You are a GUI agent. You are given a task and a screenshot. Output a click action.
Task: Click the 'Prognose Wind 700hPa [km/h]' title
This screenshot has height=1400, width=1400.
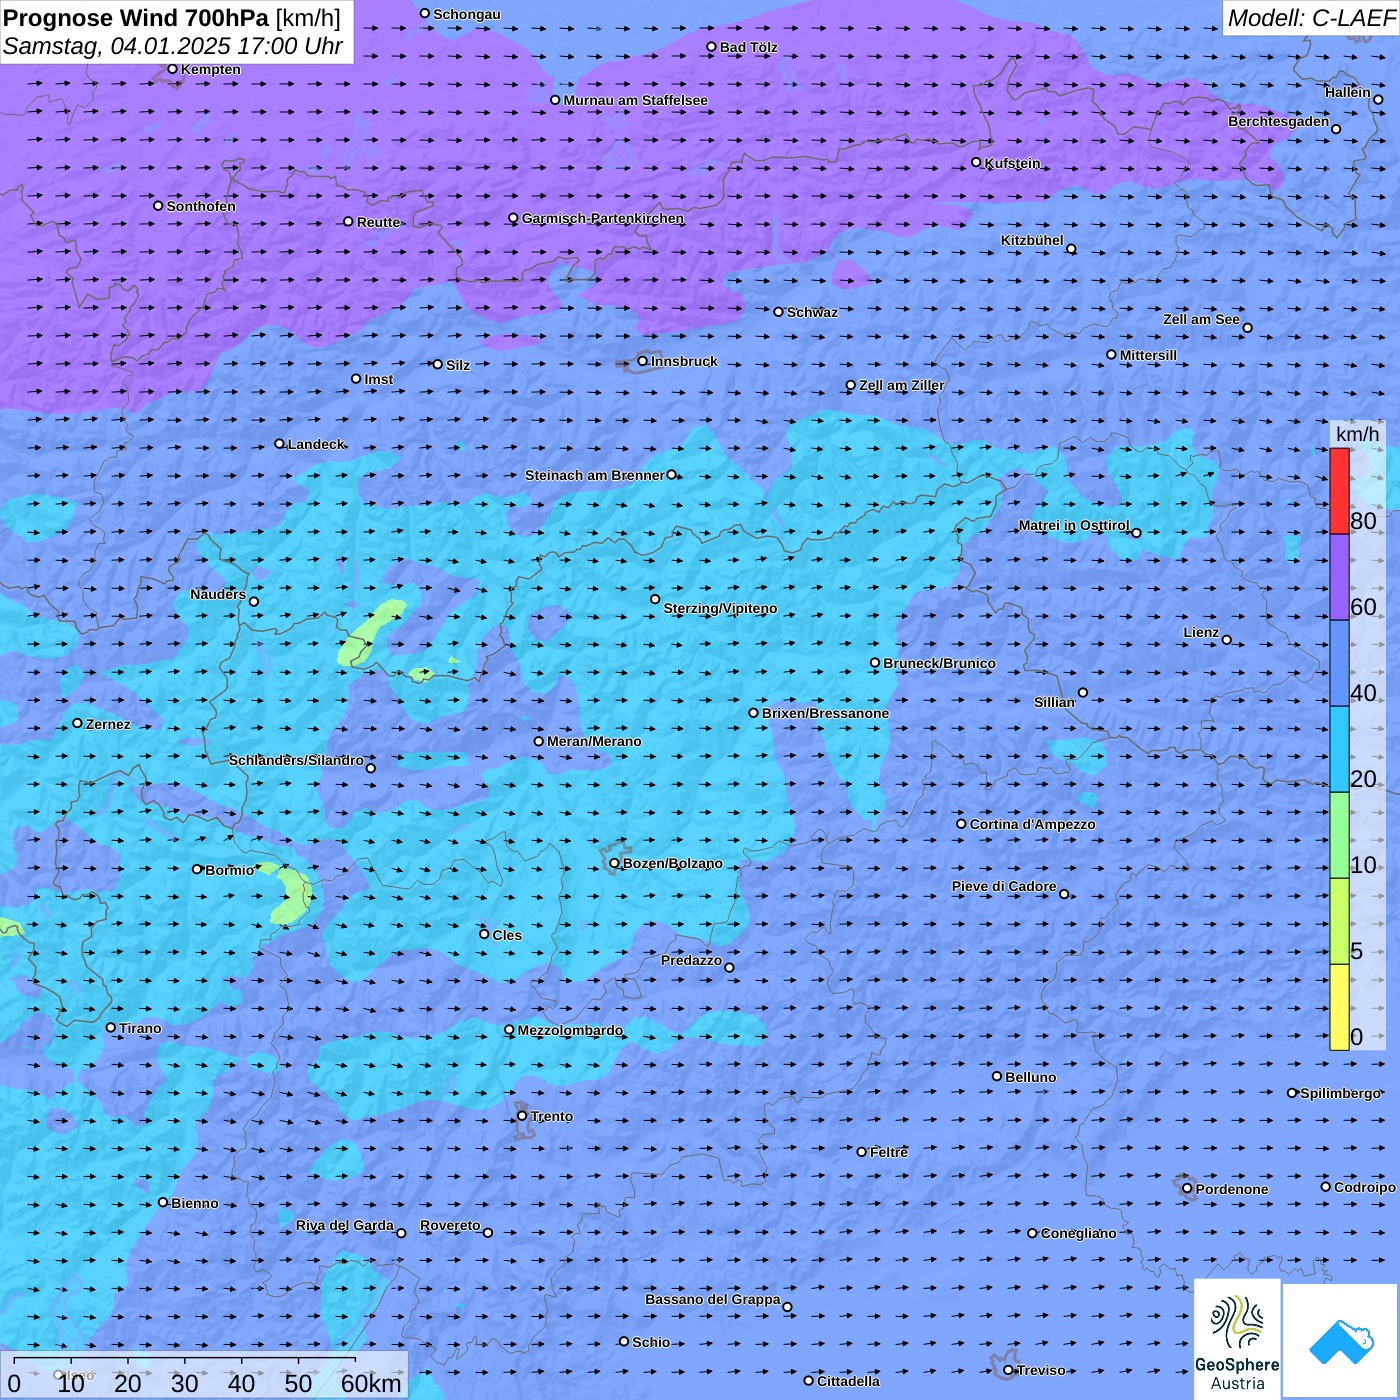tap(172, 18)
